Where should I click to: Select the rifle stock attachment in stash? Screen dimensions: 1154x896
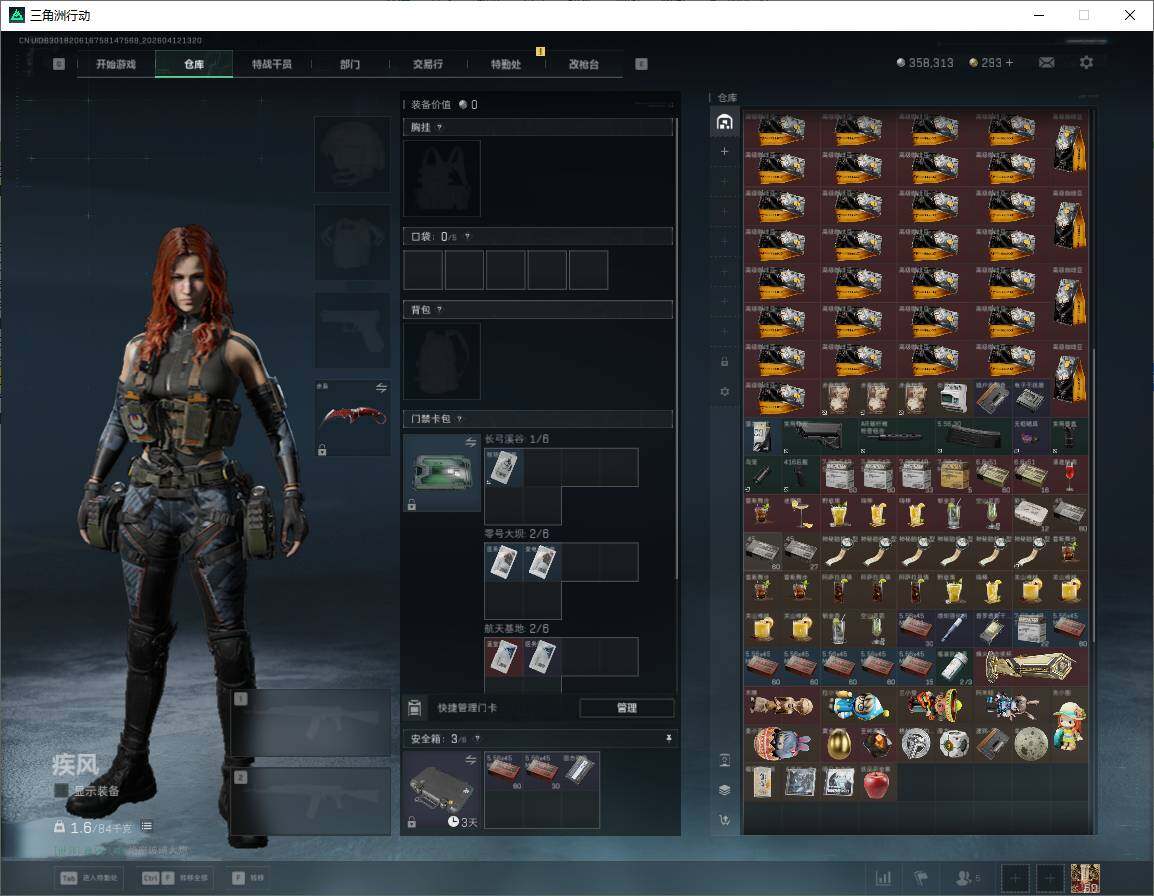(818, 437)
